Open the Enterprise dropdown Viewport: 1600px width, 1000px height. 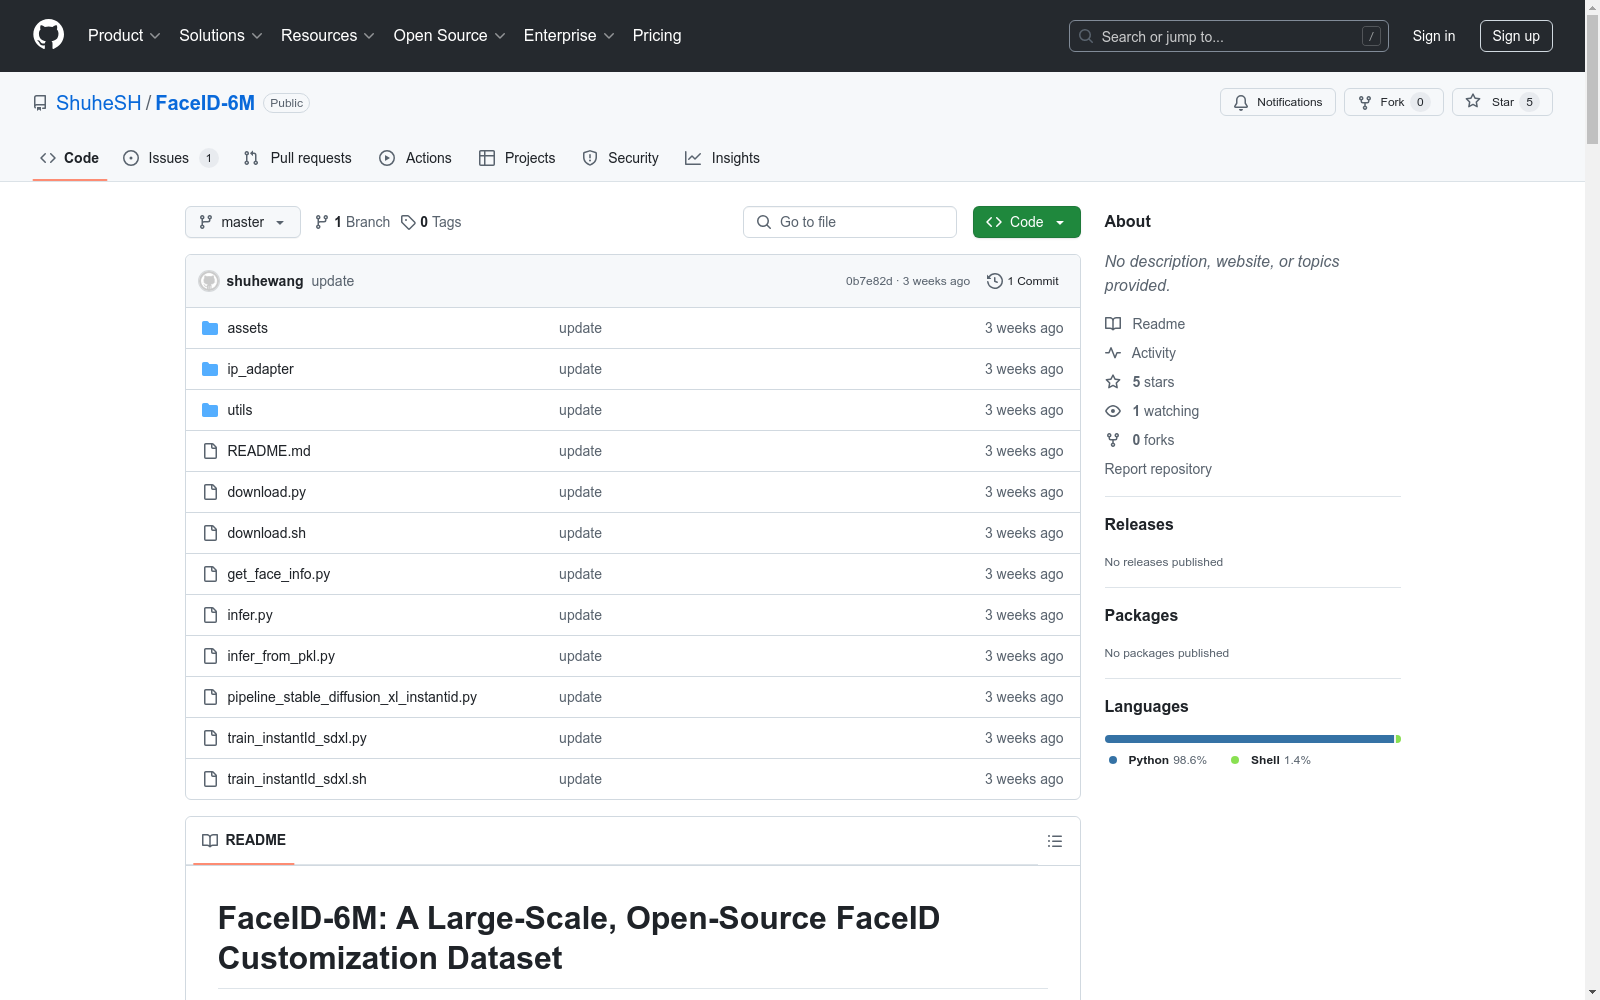[x=569, y=36]
